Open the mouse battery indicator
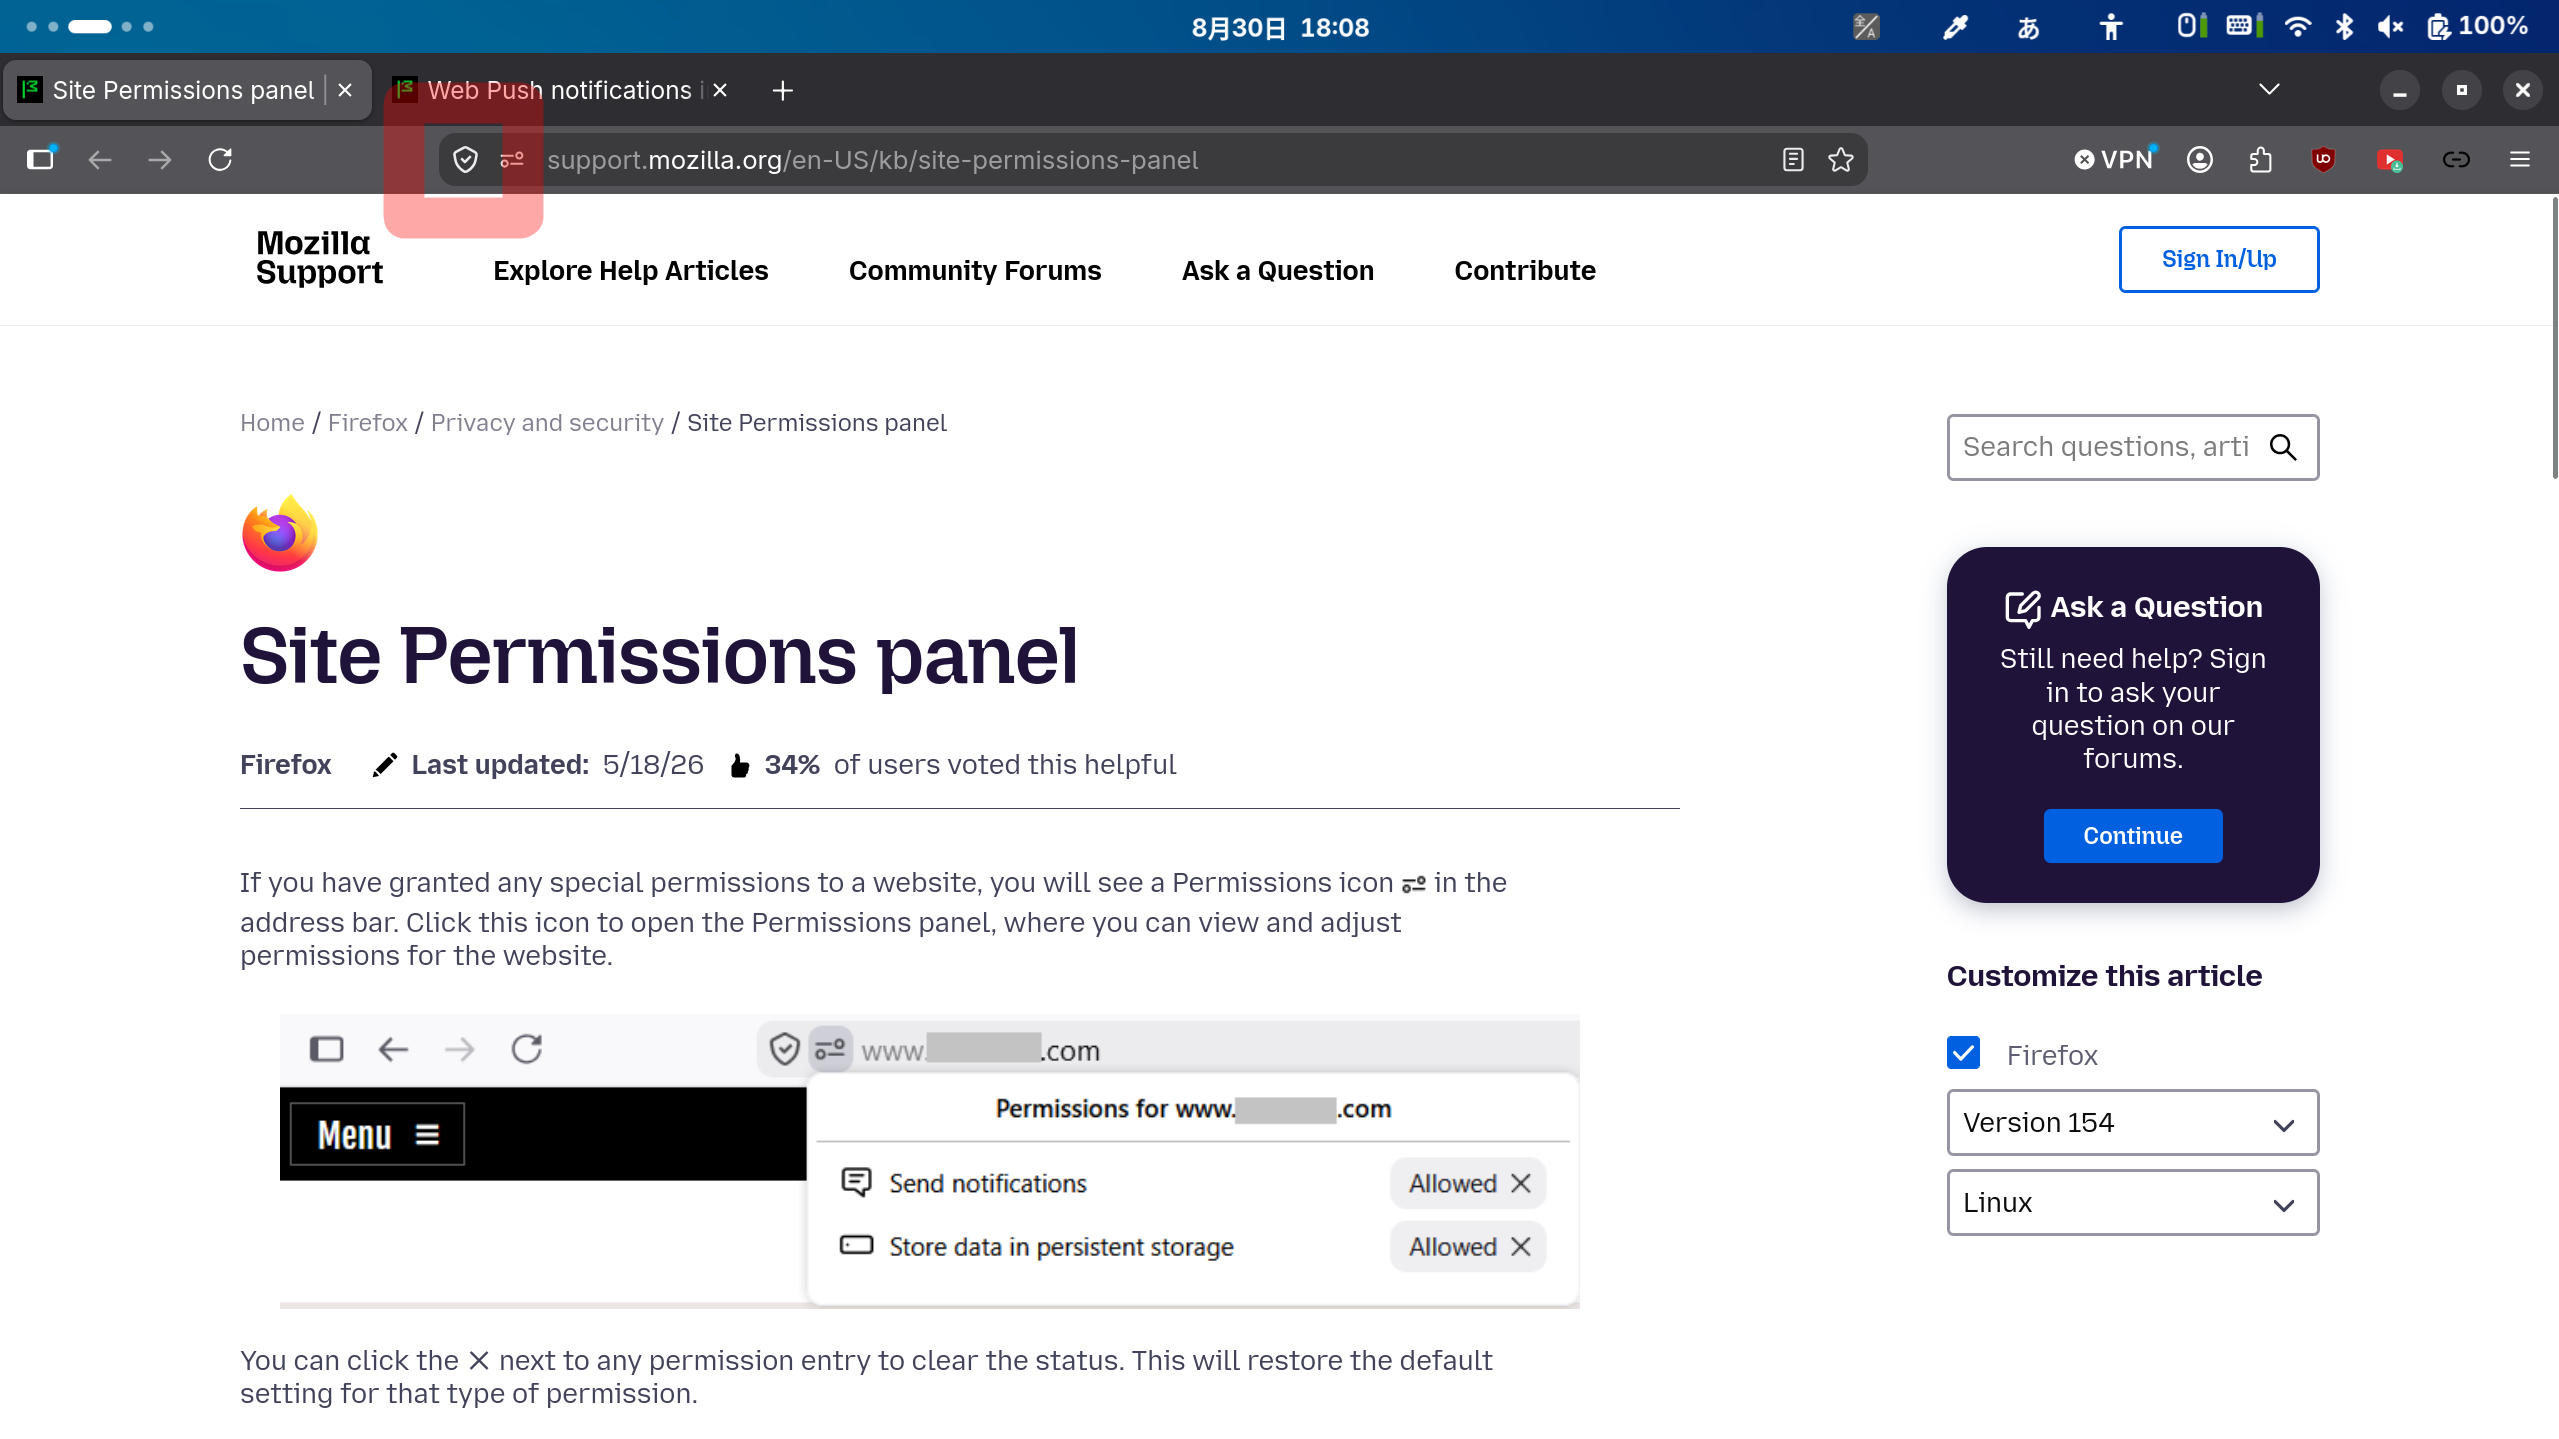This screenshot has width=2559, height=1439. [x=2192, y=25]
